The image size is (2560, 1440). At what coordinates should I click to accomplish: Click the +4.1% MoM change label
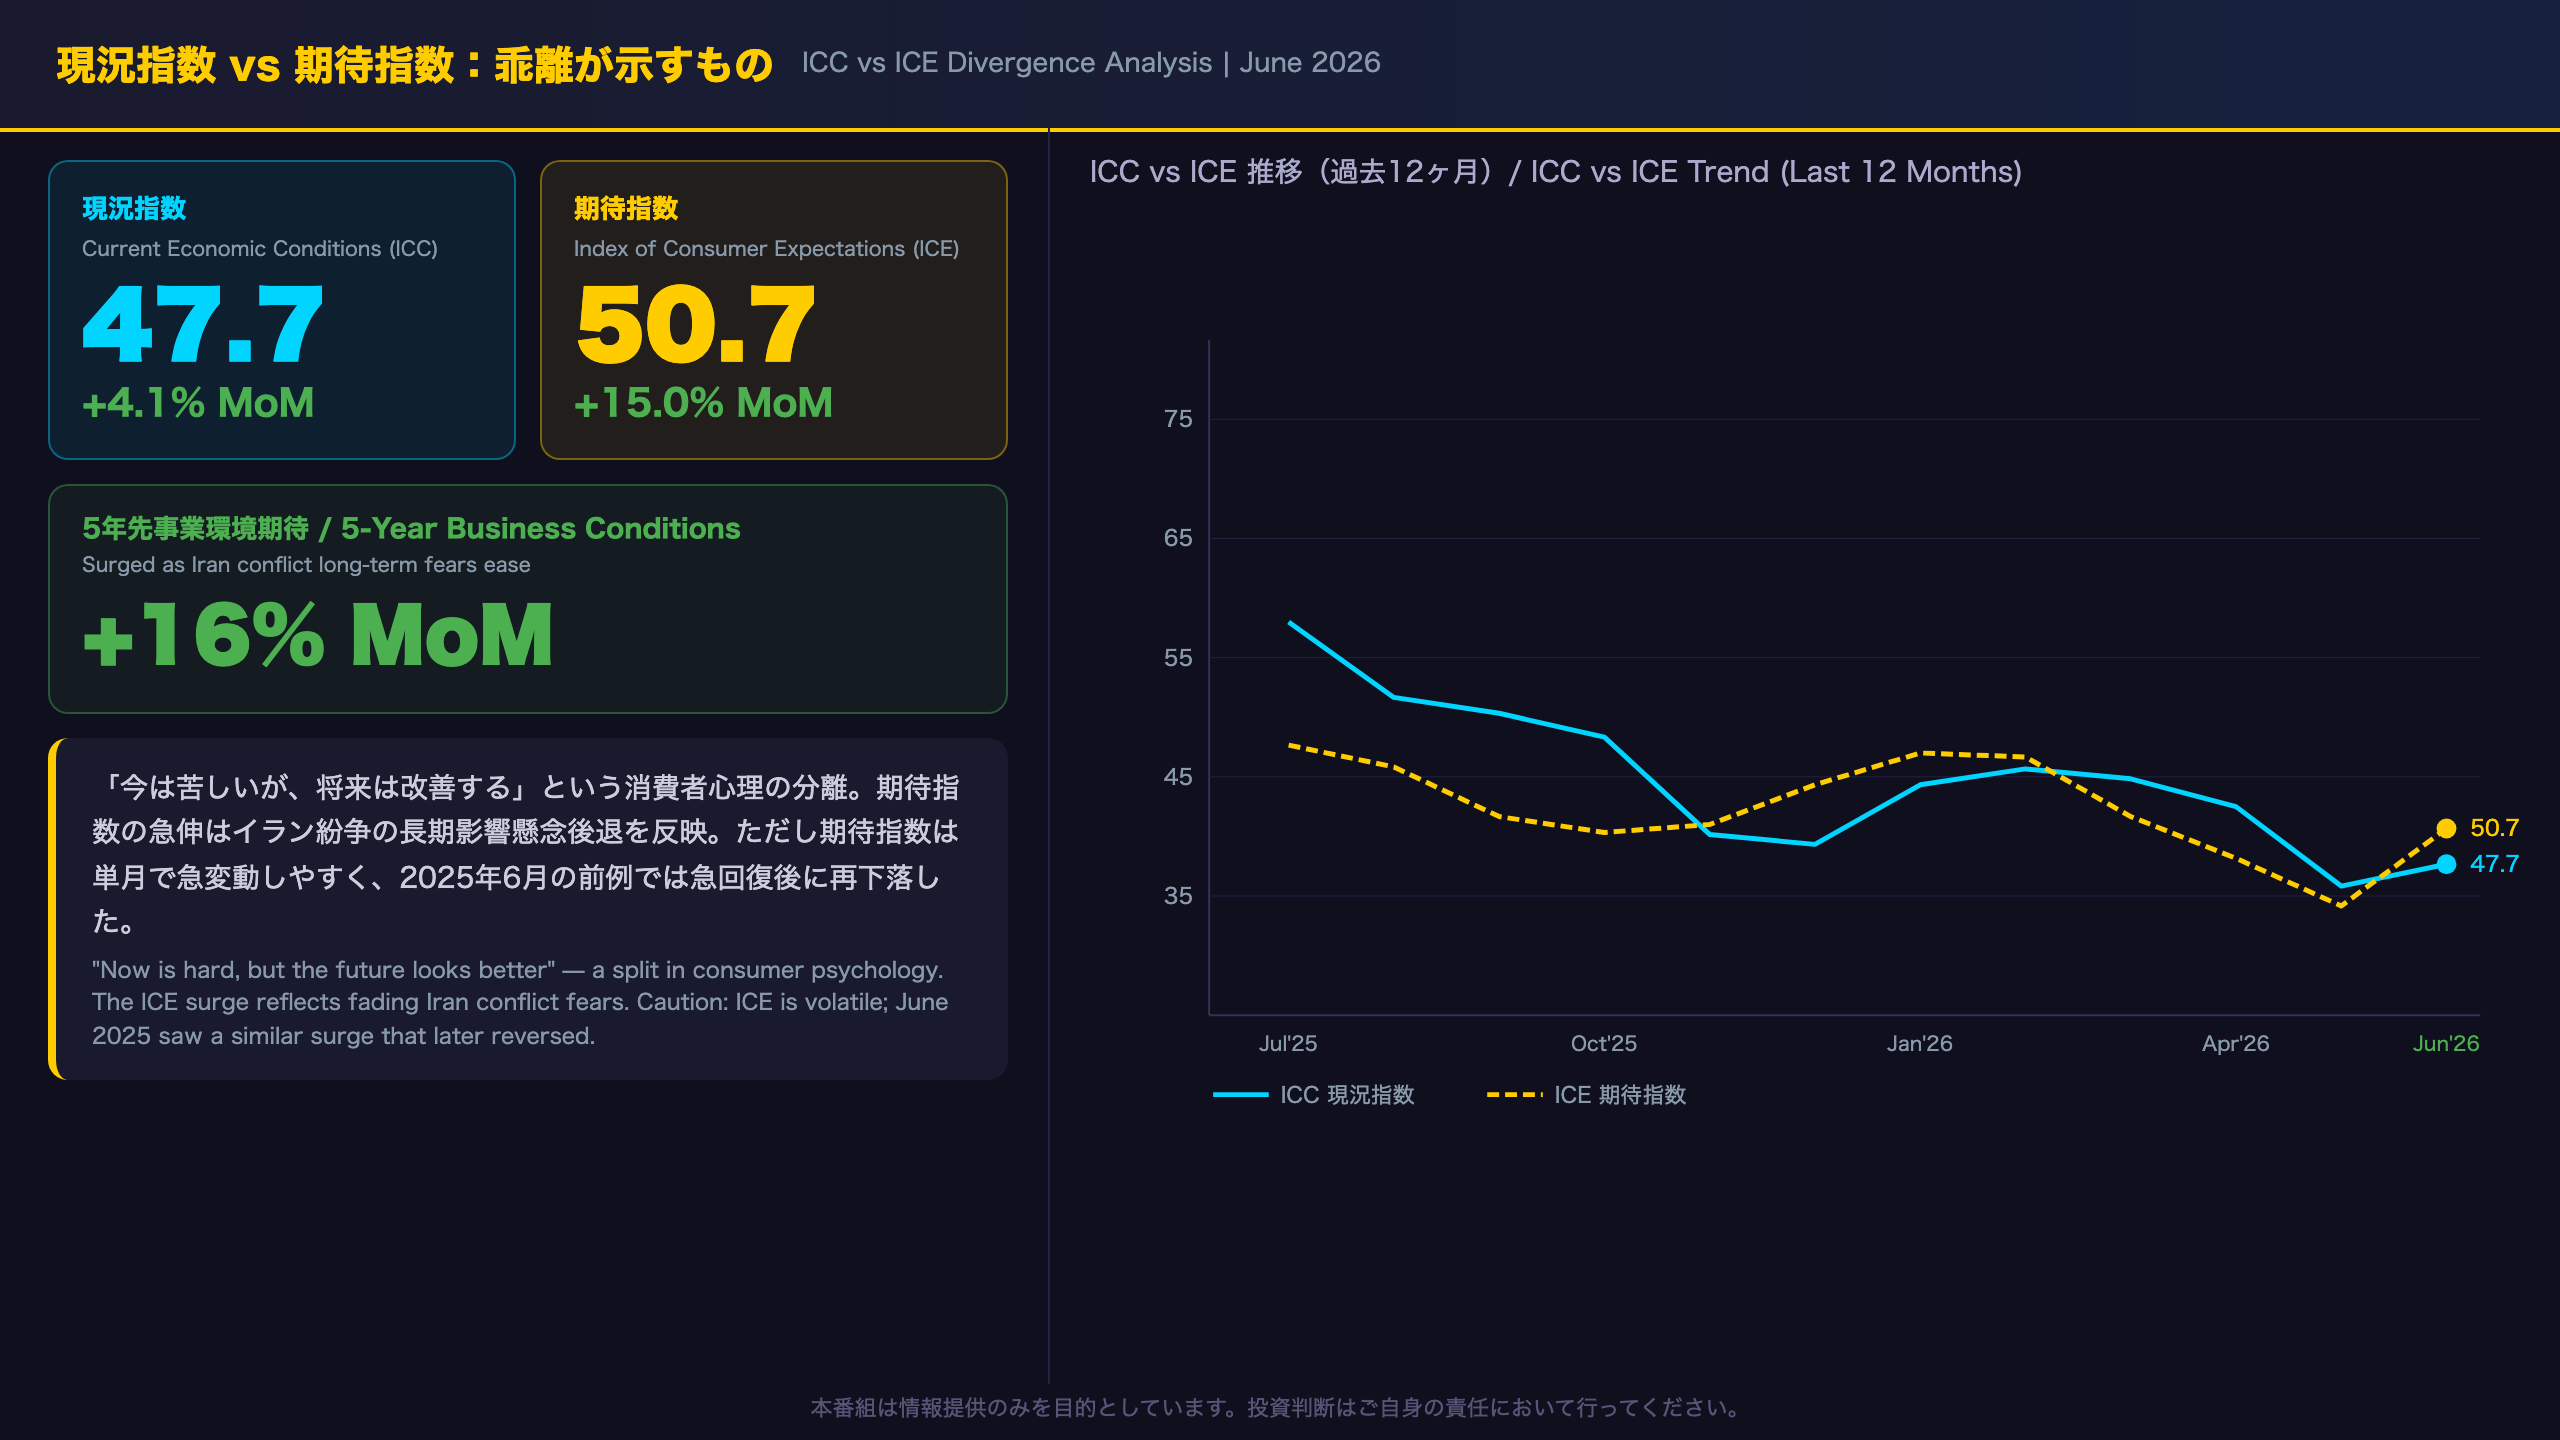pos(198,403)
